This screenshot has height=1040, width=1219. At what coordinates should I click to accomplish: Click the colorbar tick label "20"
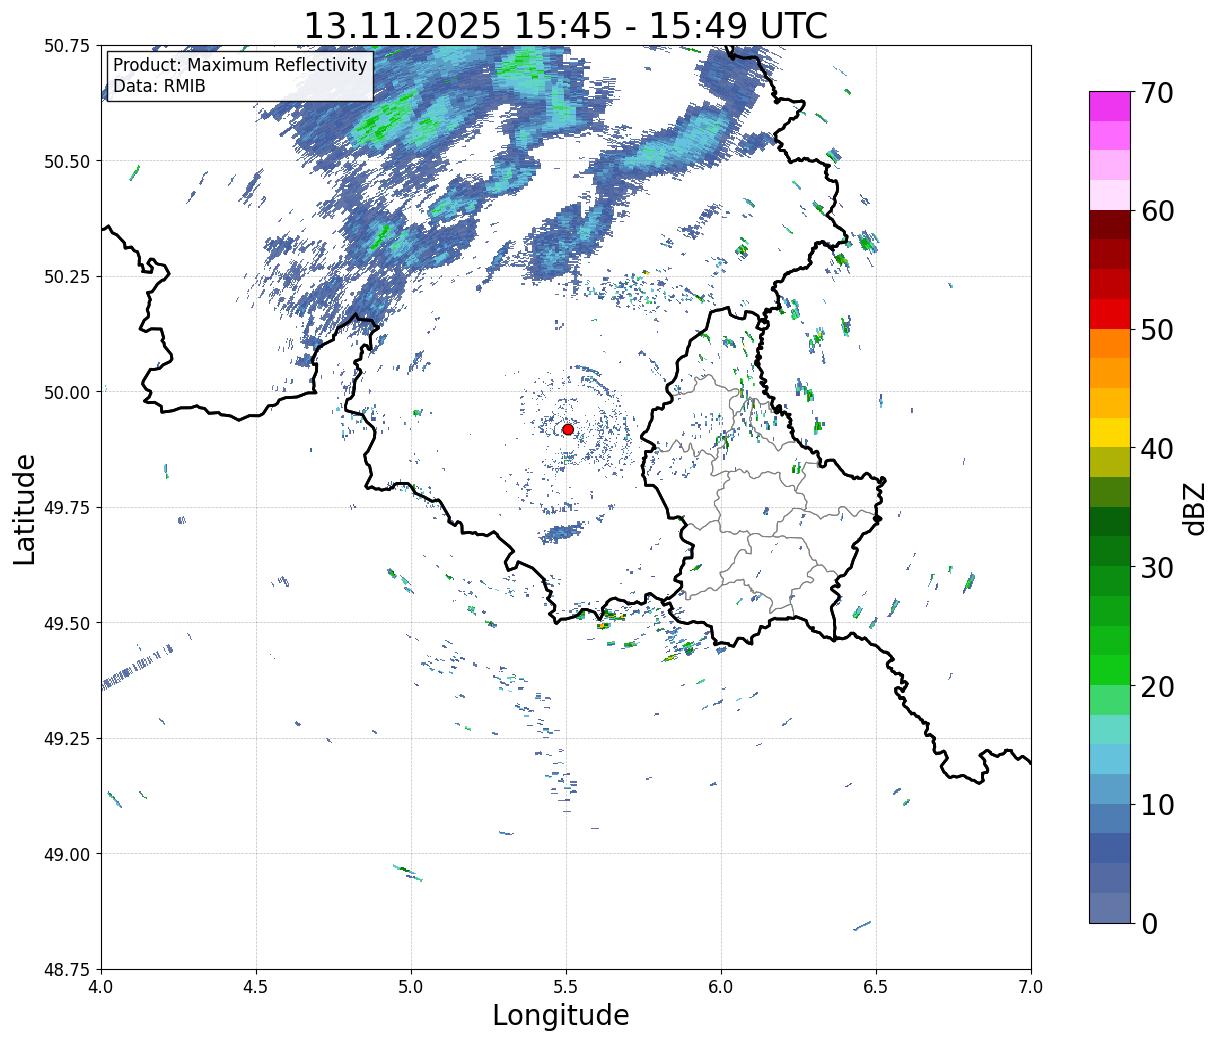click(1157, 686)
